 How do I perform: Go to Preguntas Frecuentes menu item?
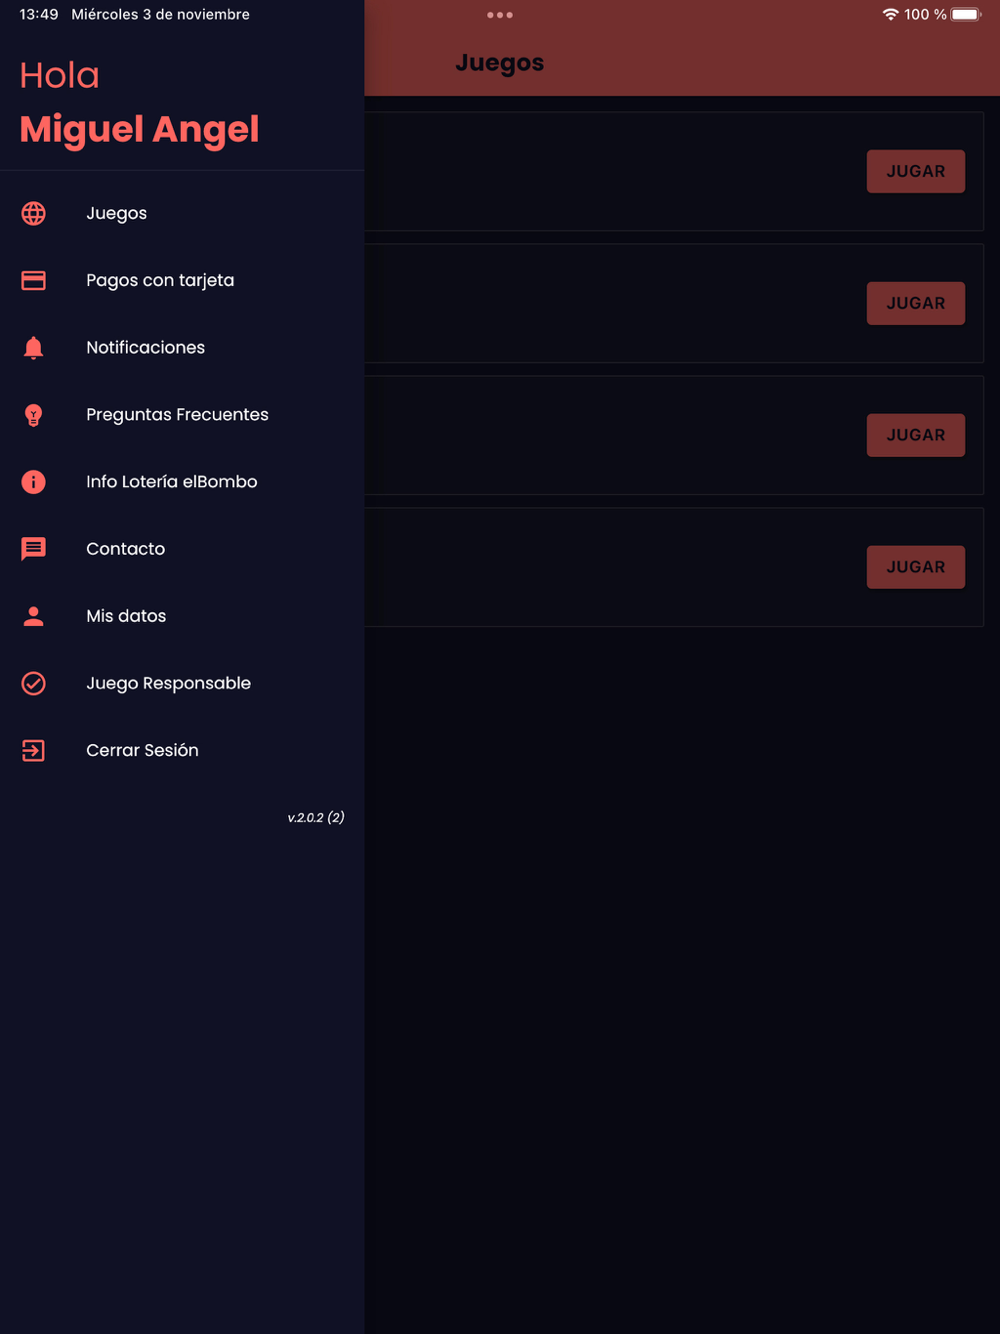pyautogui.click(x=177, y=414)
